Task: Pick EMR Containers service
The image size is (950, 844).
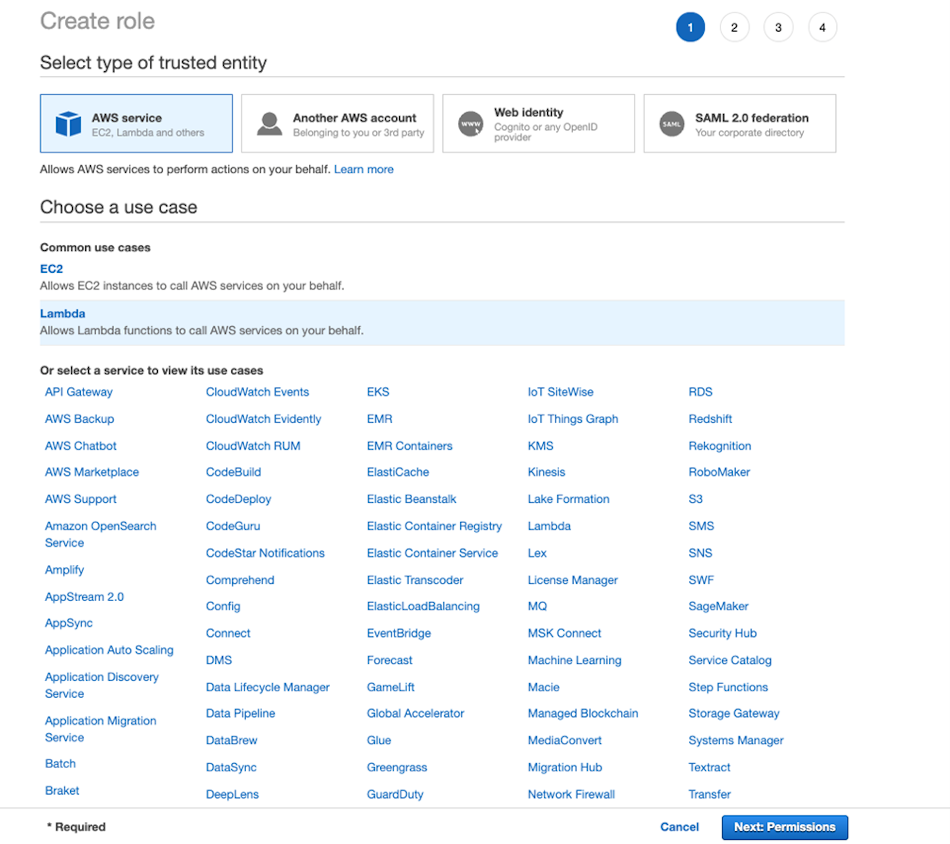Action: [410, 446]
